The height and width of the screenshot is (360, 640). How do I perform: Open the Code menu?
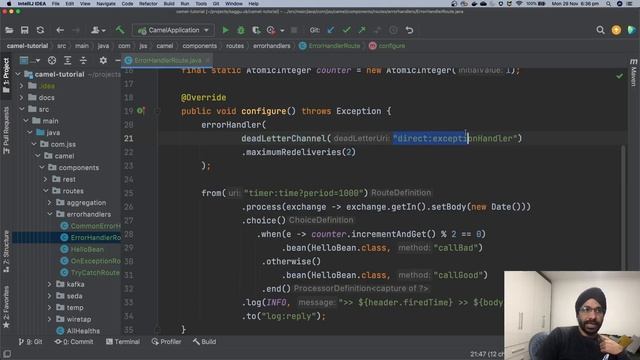(x=127, y=4)
